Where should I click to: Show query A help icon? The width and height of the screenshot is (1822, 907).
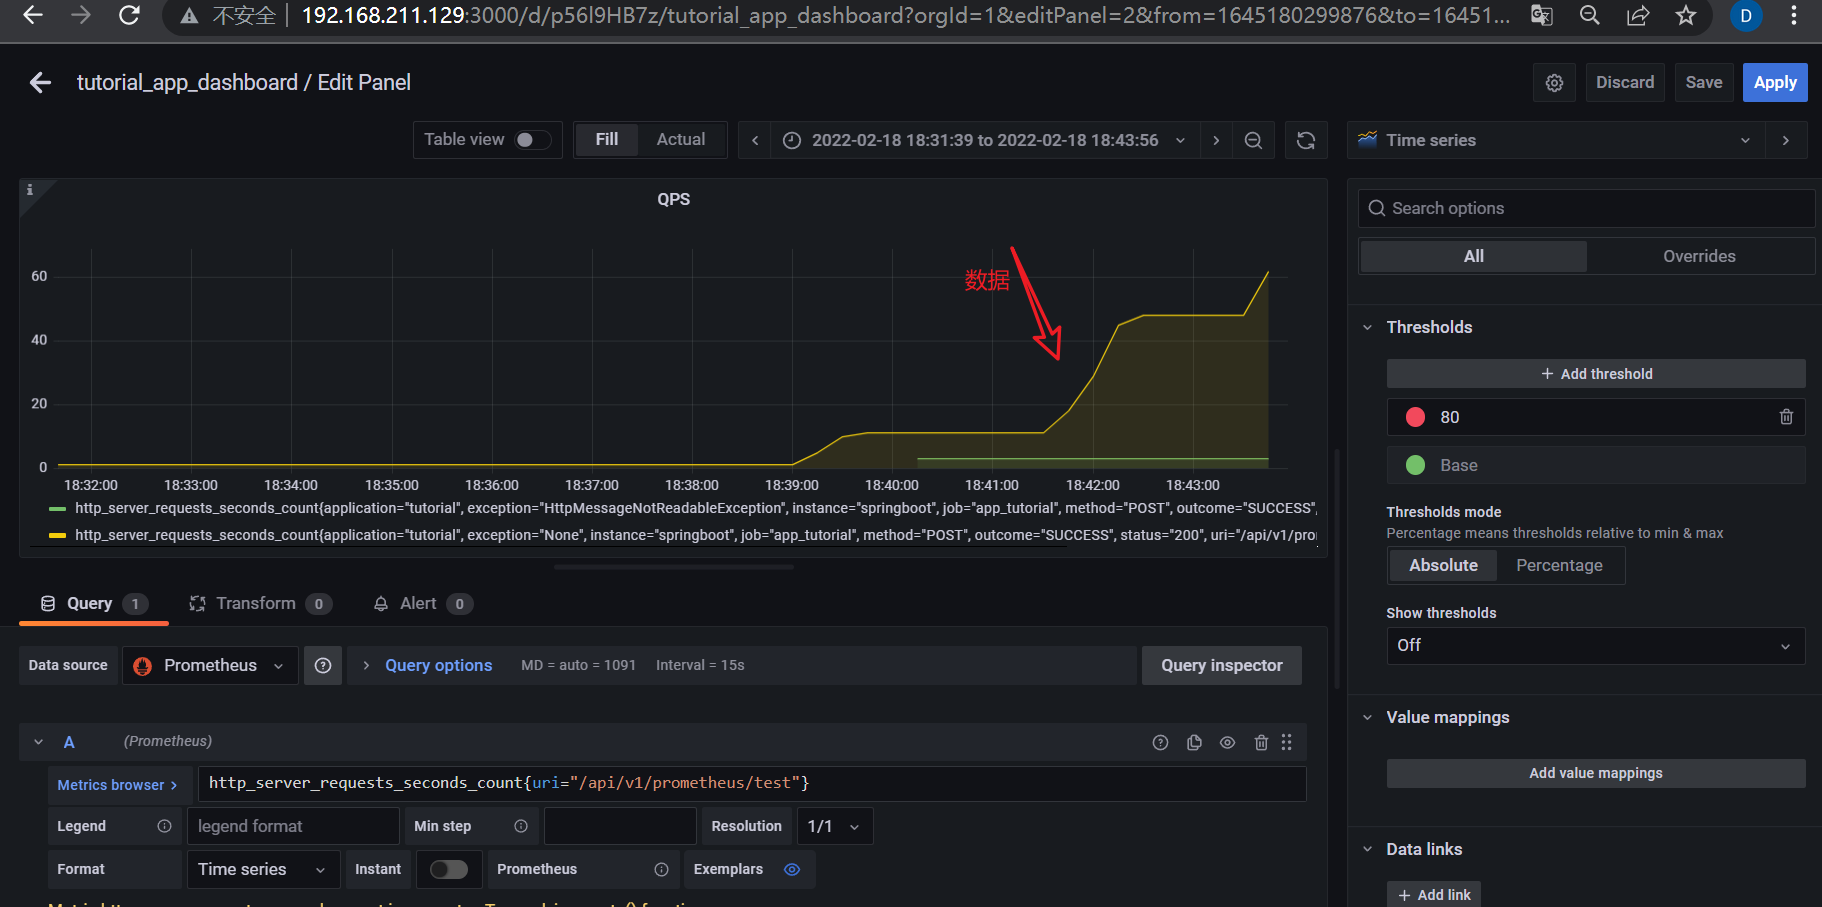click(1160, 742)
